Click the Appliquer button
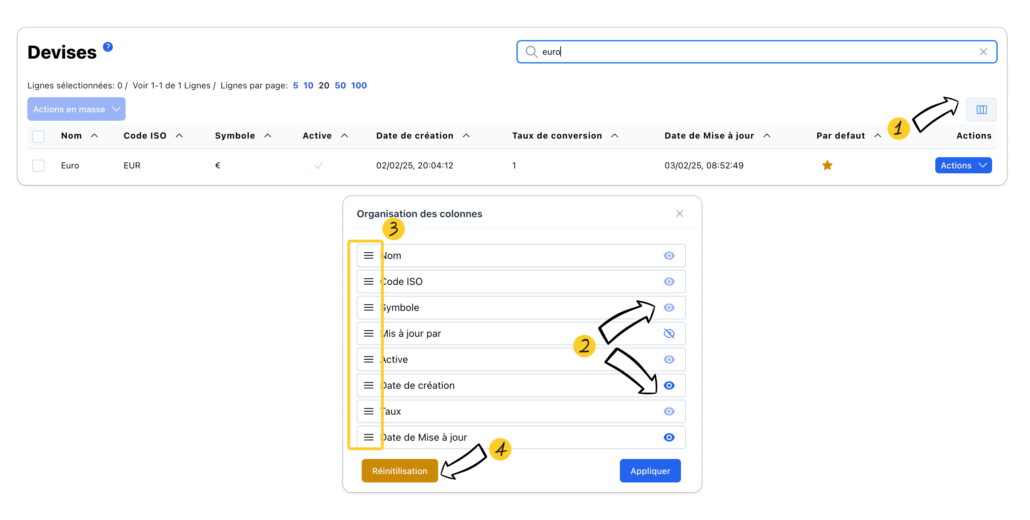Image resolution: width=1030 pixels, height=520 pixels. tap(650, 471)
